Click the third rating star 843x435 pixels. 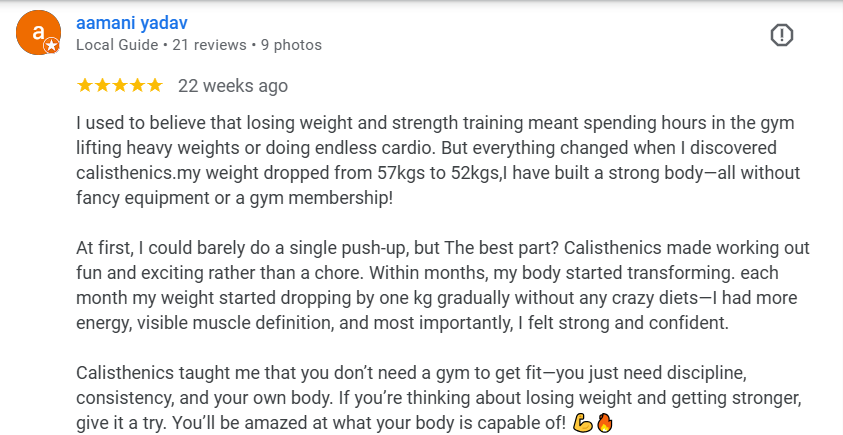[120, 86]
